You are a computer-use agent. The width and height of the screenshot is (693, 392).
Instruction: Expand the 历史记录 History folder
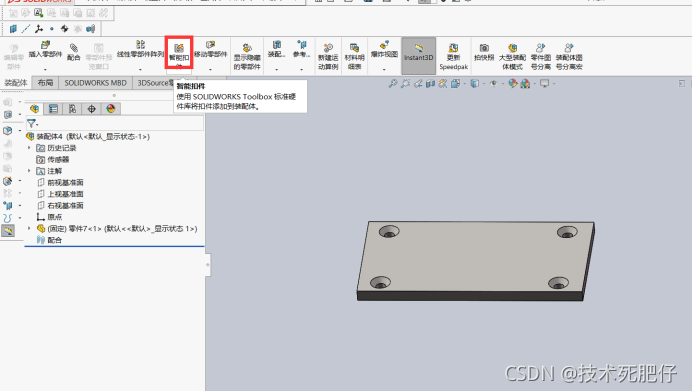click(30, 148)
